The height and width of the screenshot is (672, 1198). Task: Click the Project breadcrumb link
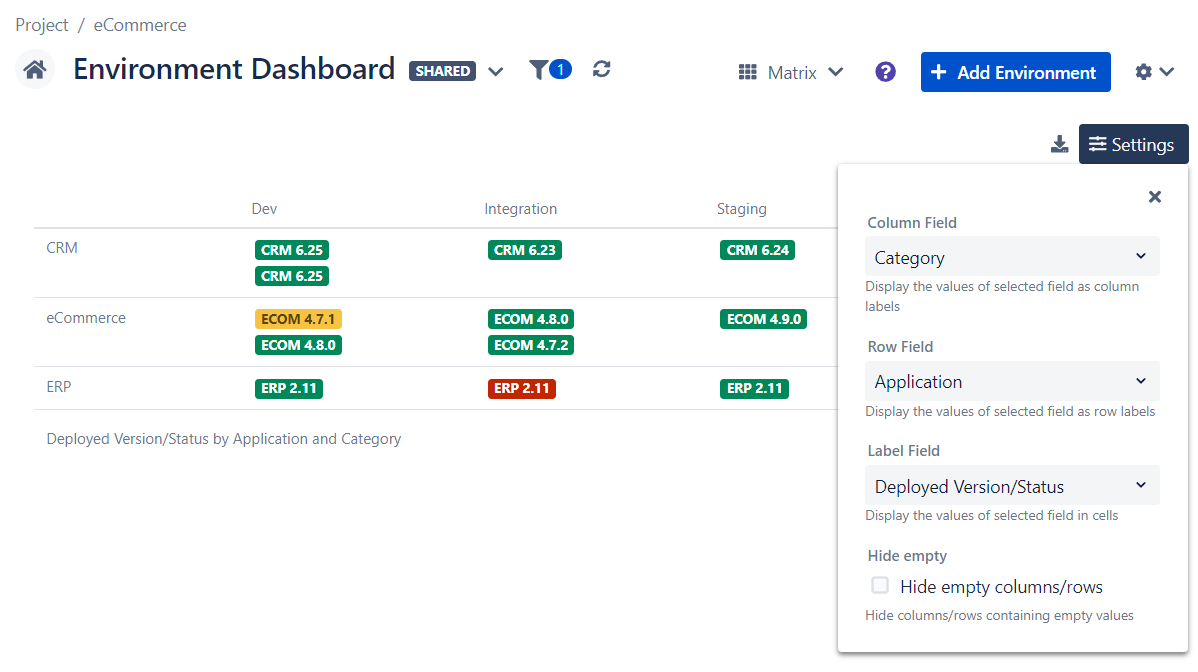42,25
